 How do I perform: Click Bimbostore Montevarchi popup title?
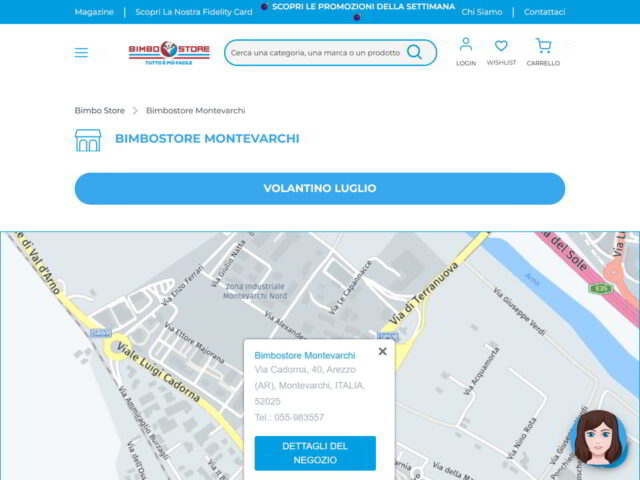(305, 356)
